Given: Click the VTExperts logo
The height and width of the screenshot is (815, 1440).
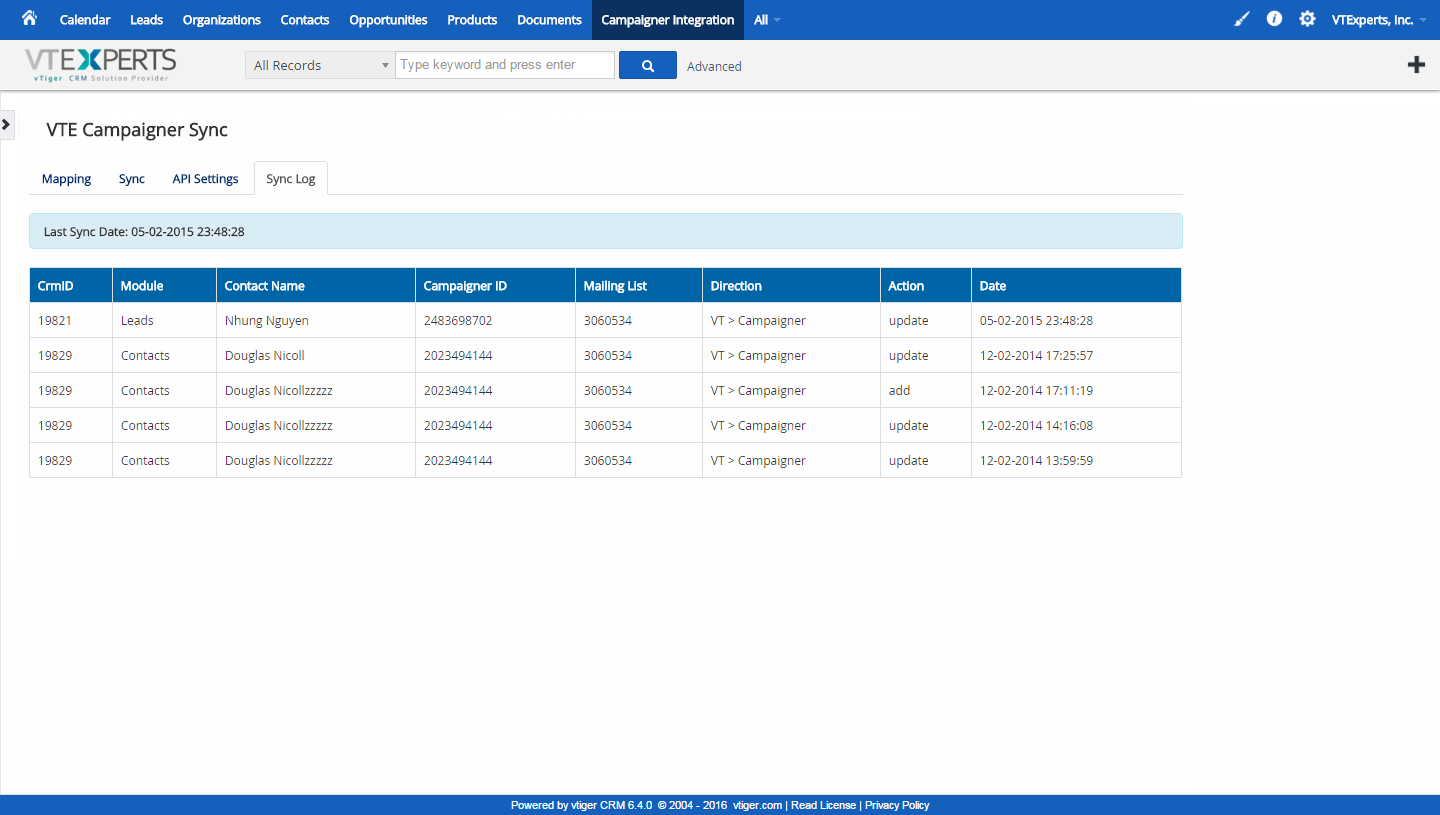Looking at the screenshot, I should [100, 64].
